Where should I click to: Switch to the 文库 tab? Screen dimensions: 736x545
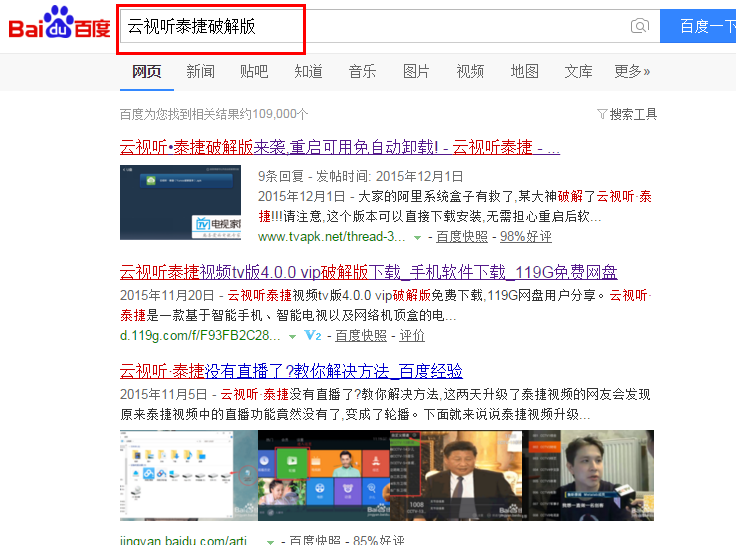(x=578, y=71)
